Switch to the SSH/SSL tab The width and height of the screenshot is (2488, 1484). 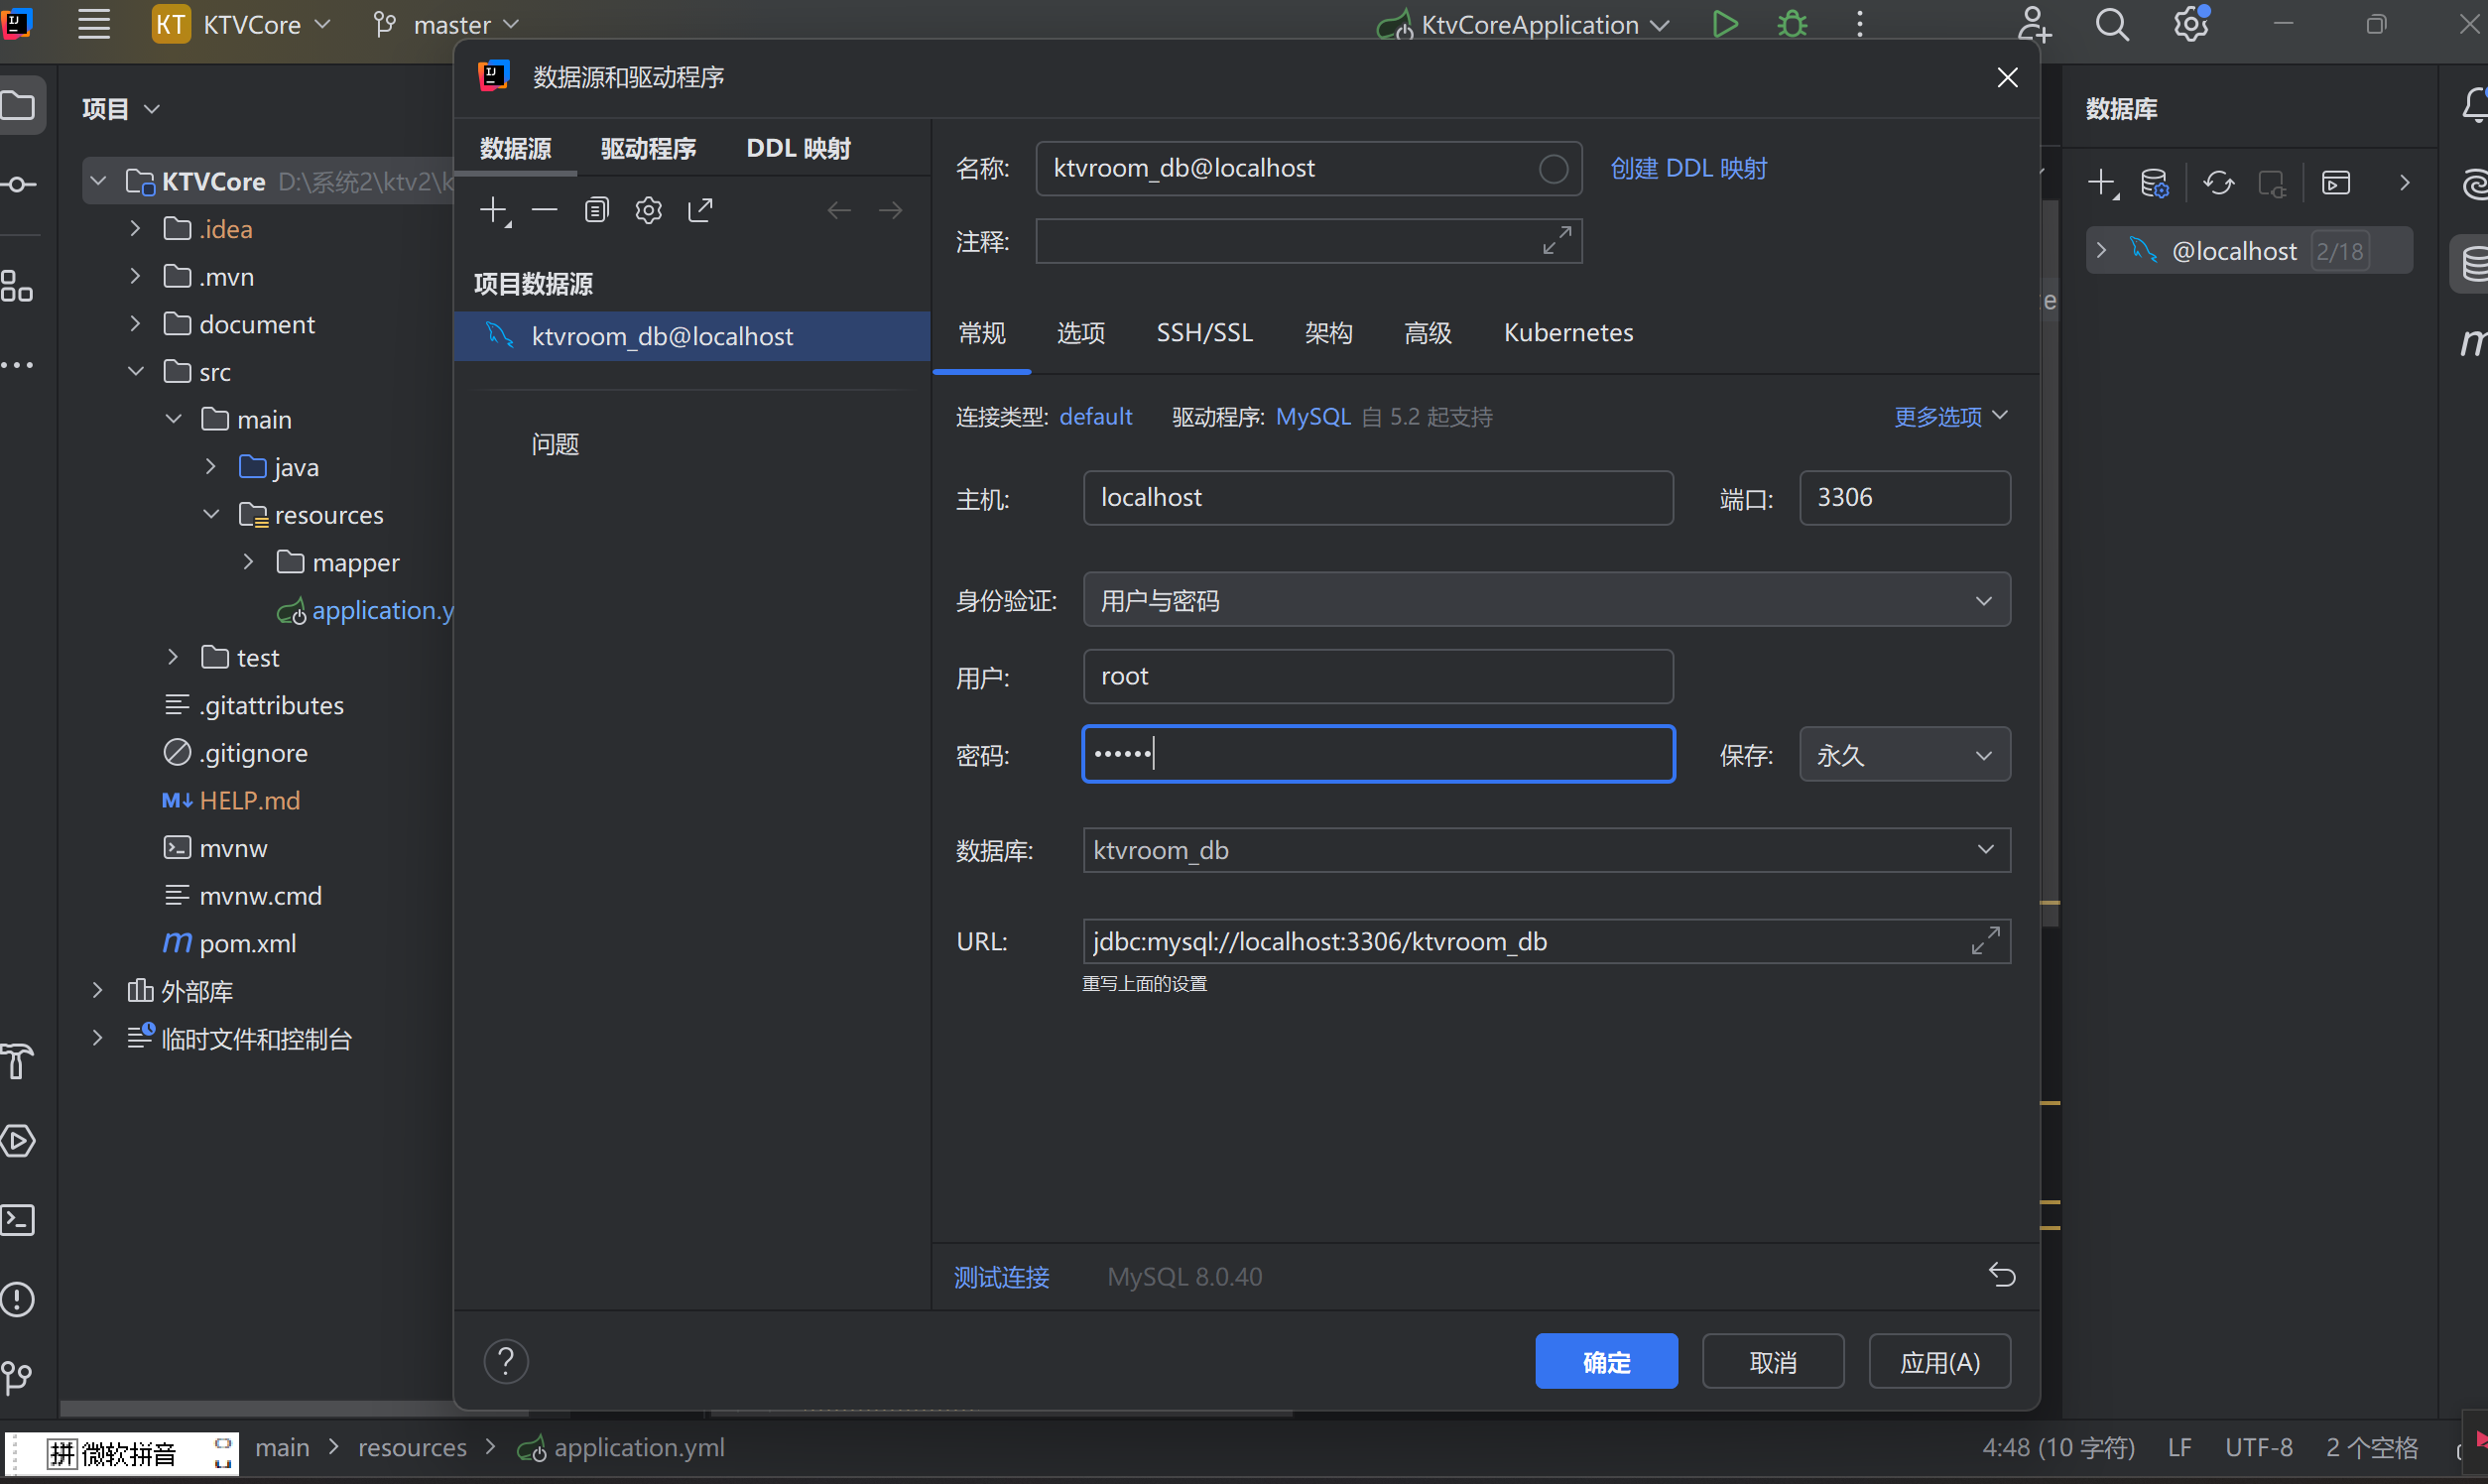[1204, 333]
